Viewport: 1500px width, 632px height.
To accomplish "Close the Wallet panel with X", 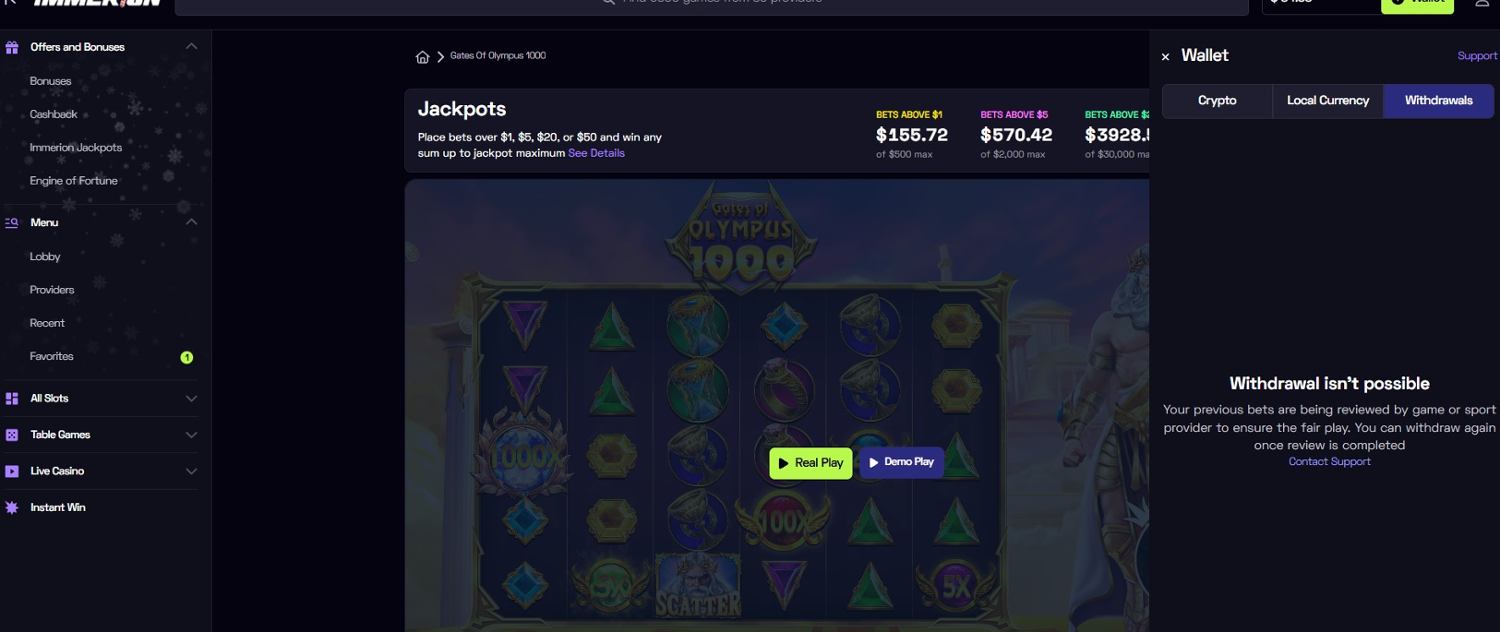I will [x=1165, y=57].
